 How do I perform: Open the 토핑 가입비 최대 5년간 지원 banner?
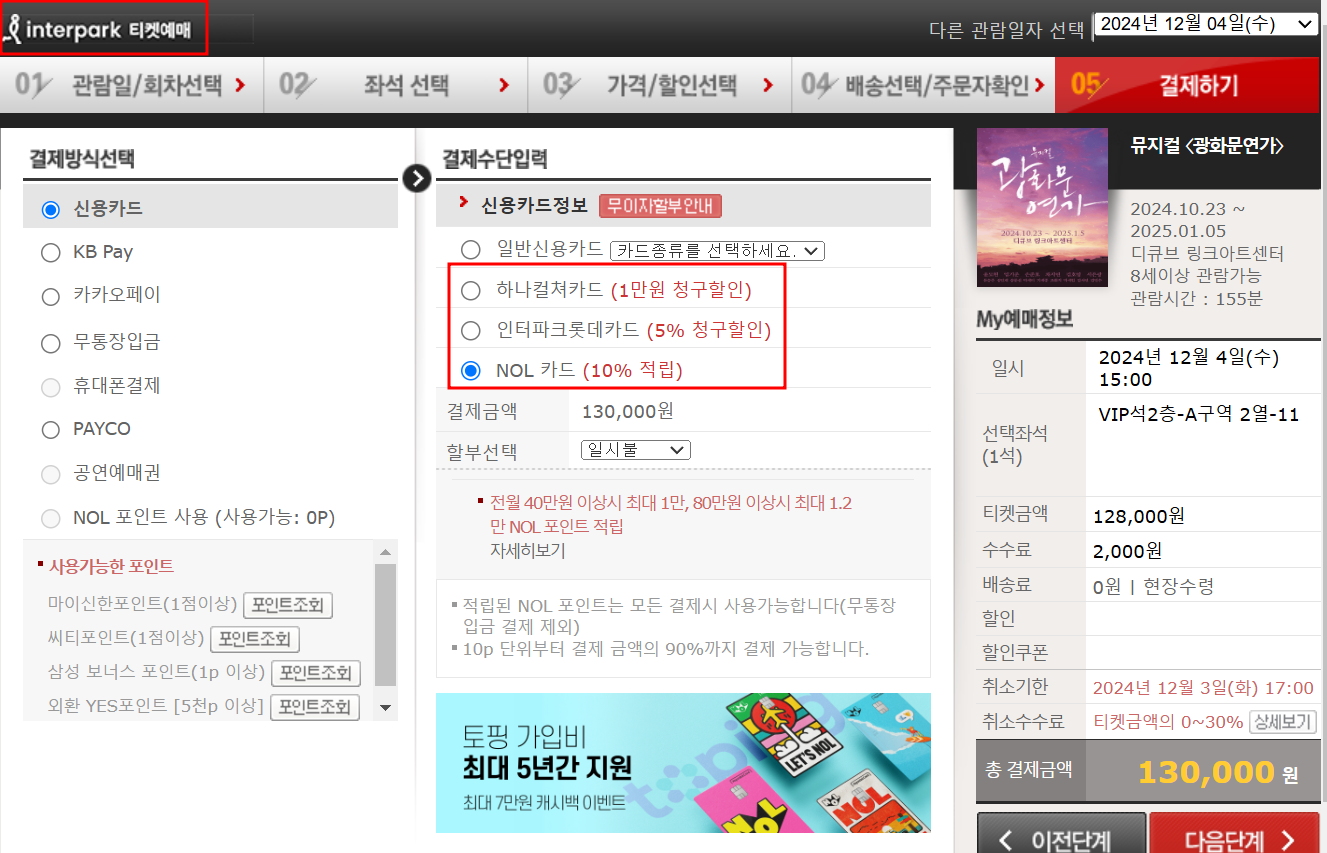pyautogui.click(x=683, y=763)
